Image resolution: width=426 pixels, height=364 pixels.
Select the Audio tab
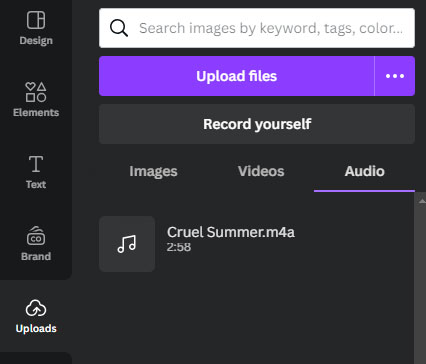tap(364, 171)
